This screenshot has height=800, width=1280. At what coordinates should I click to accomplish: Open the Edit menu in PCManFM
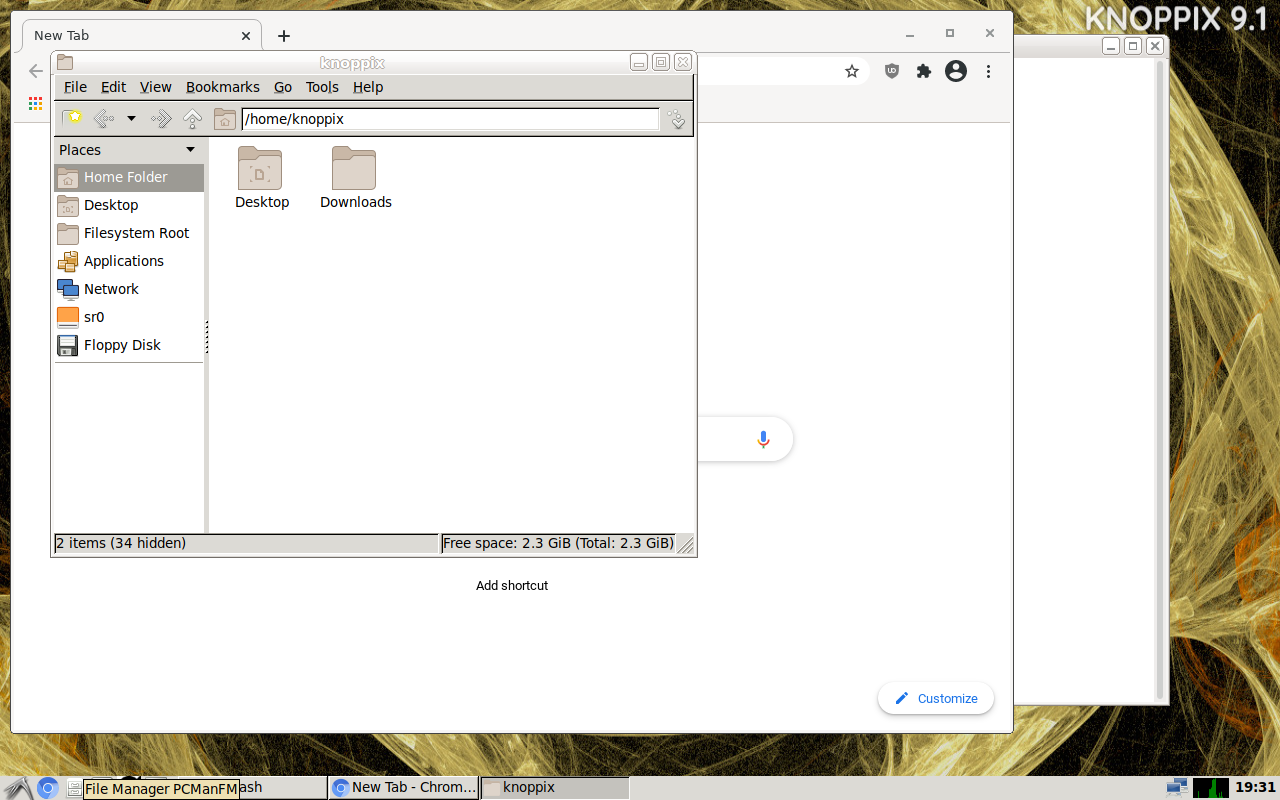point(113,87)
